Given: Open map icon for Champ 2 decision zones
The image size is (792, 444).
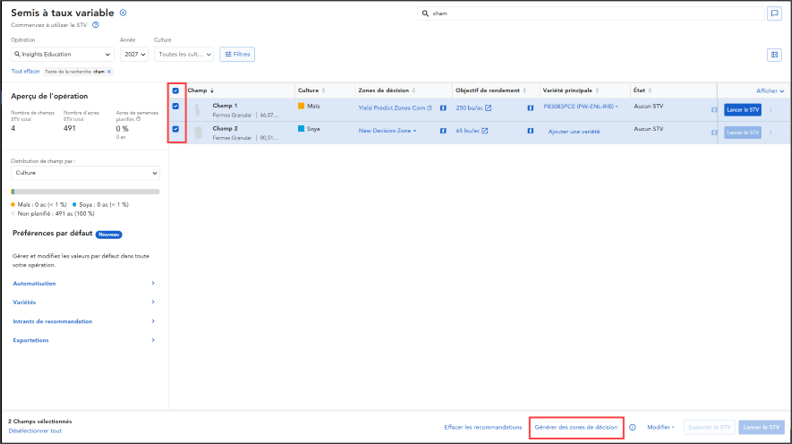Looking at the screenshot, I should click(x=443, y=131).
